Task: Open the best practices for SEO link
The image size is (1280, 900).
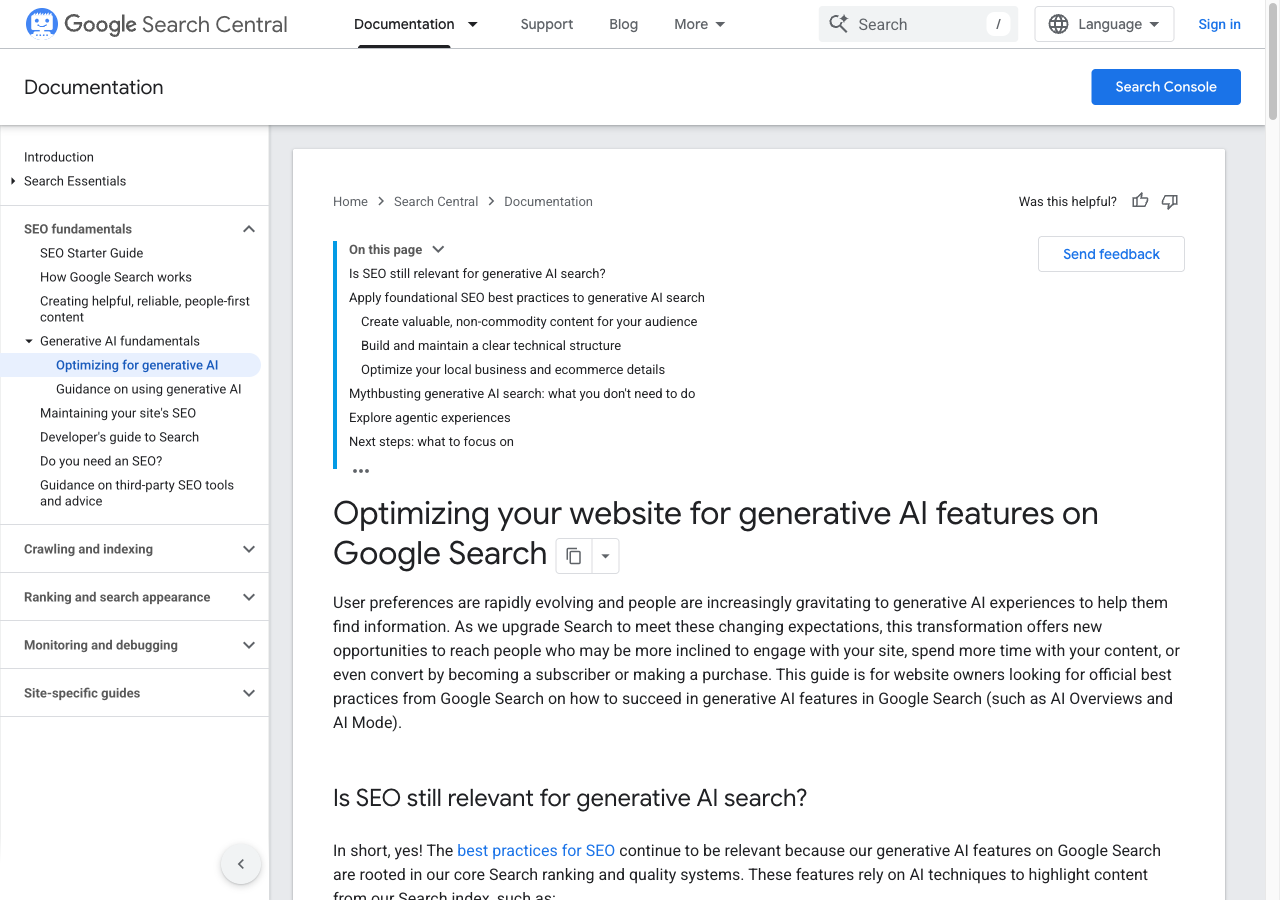Action: pos(536,850)
